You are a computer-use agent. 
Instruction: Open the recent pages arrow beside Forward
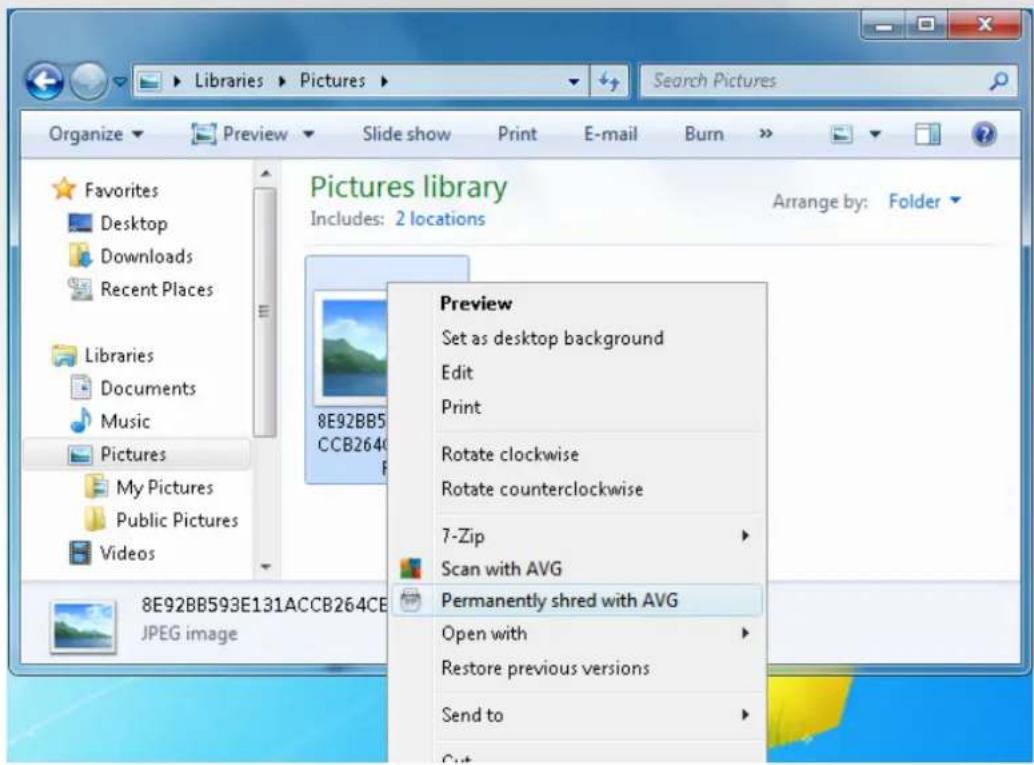coord(119,82)
